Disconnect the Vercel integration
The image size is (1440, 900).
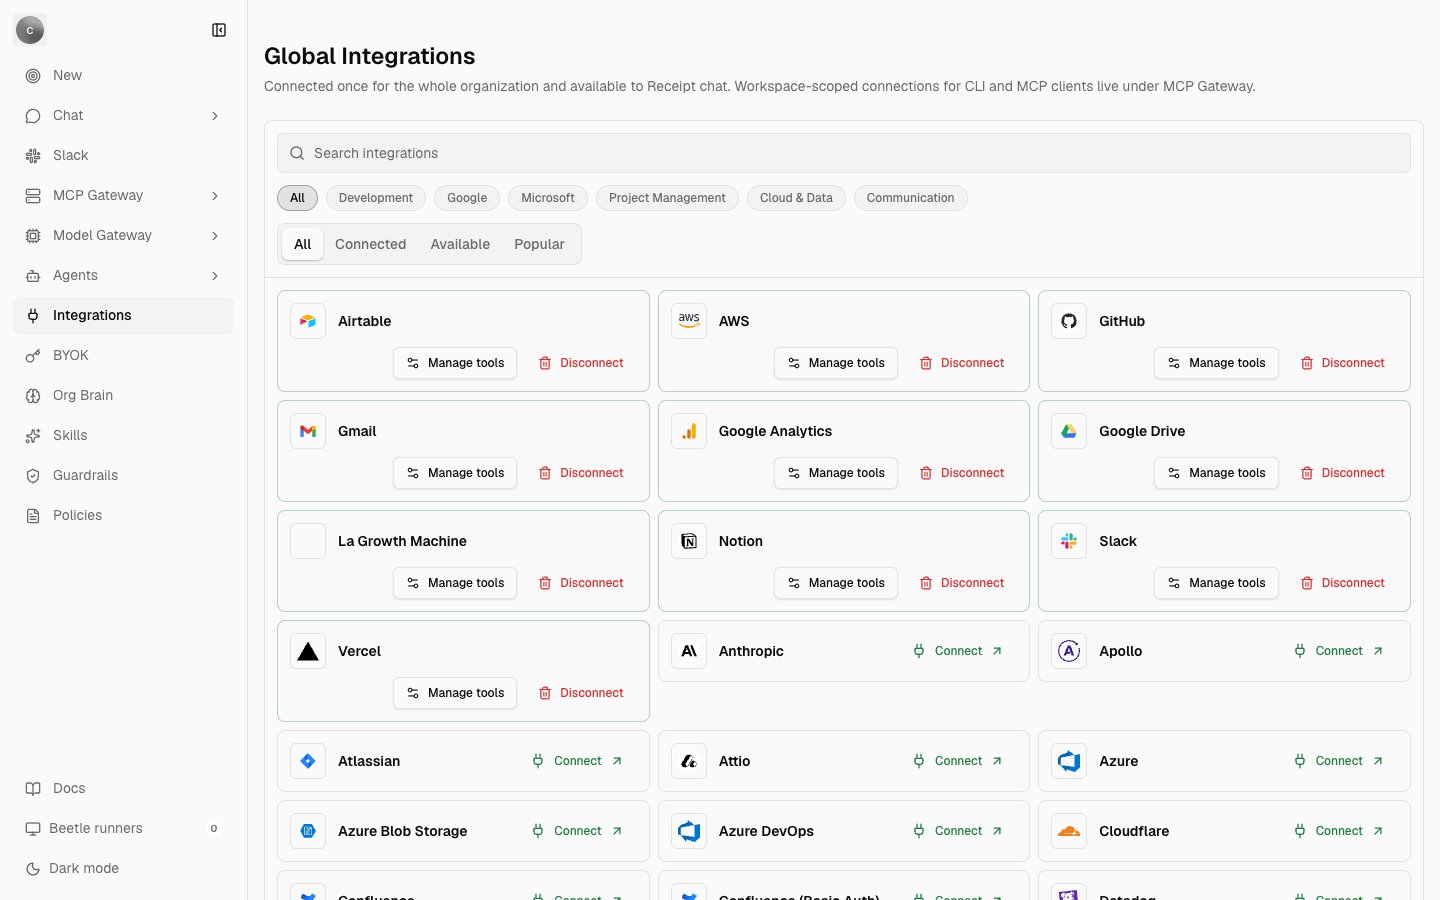pos(581,693)
